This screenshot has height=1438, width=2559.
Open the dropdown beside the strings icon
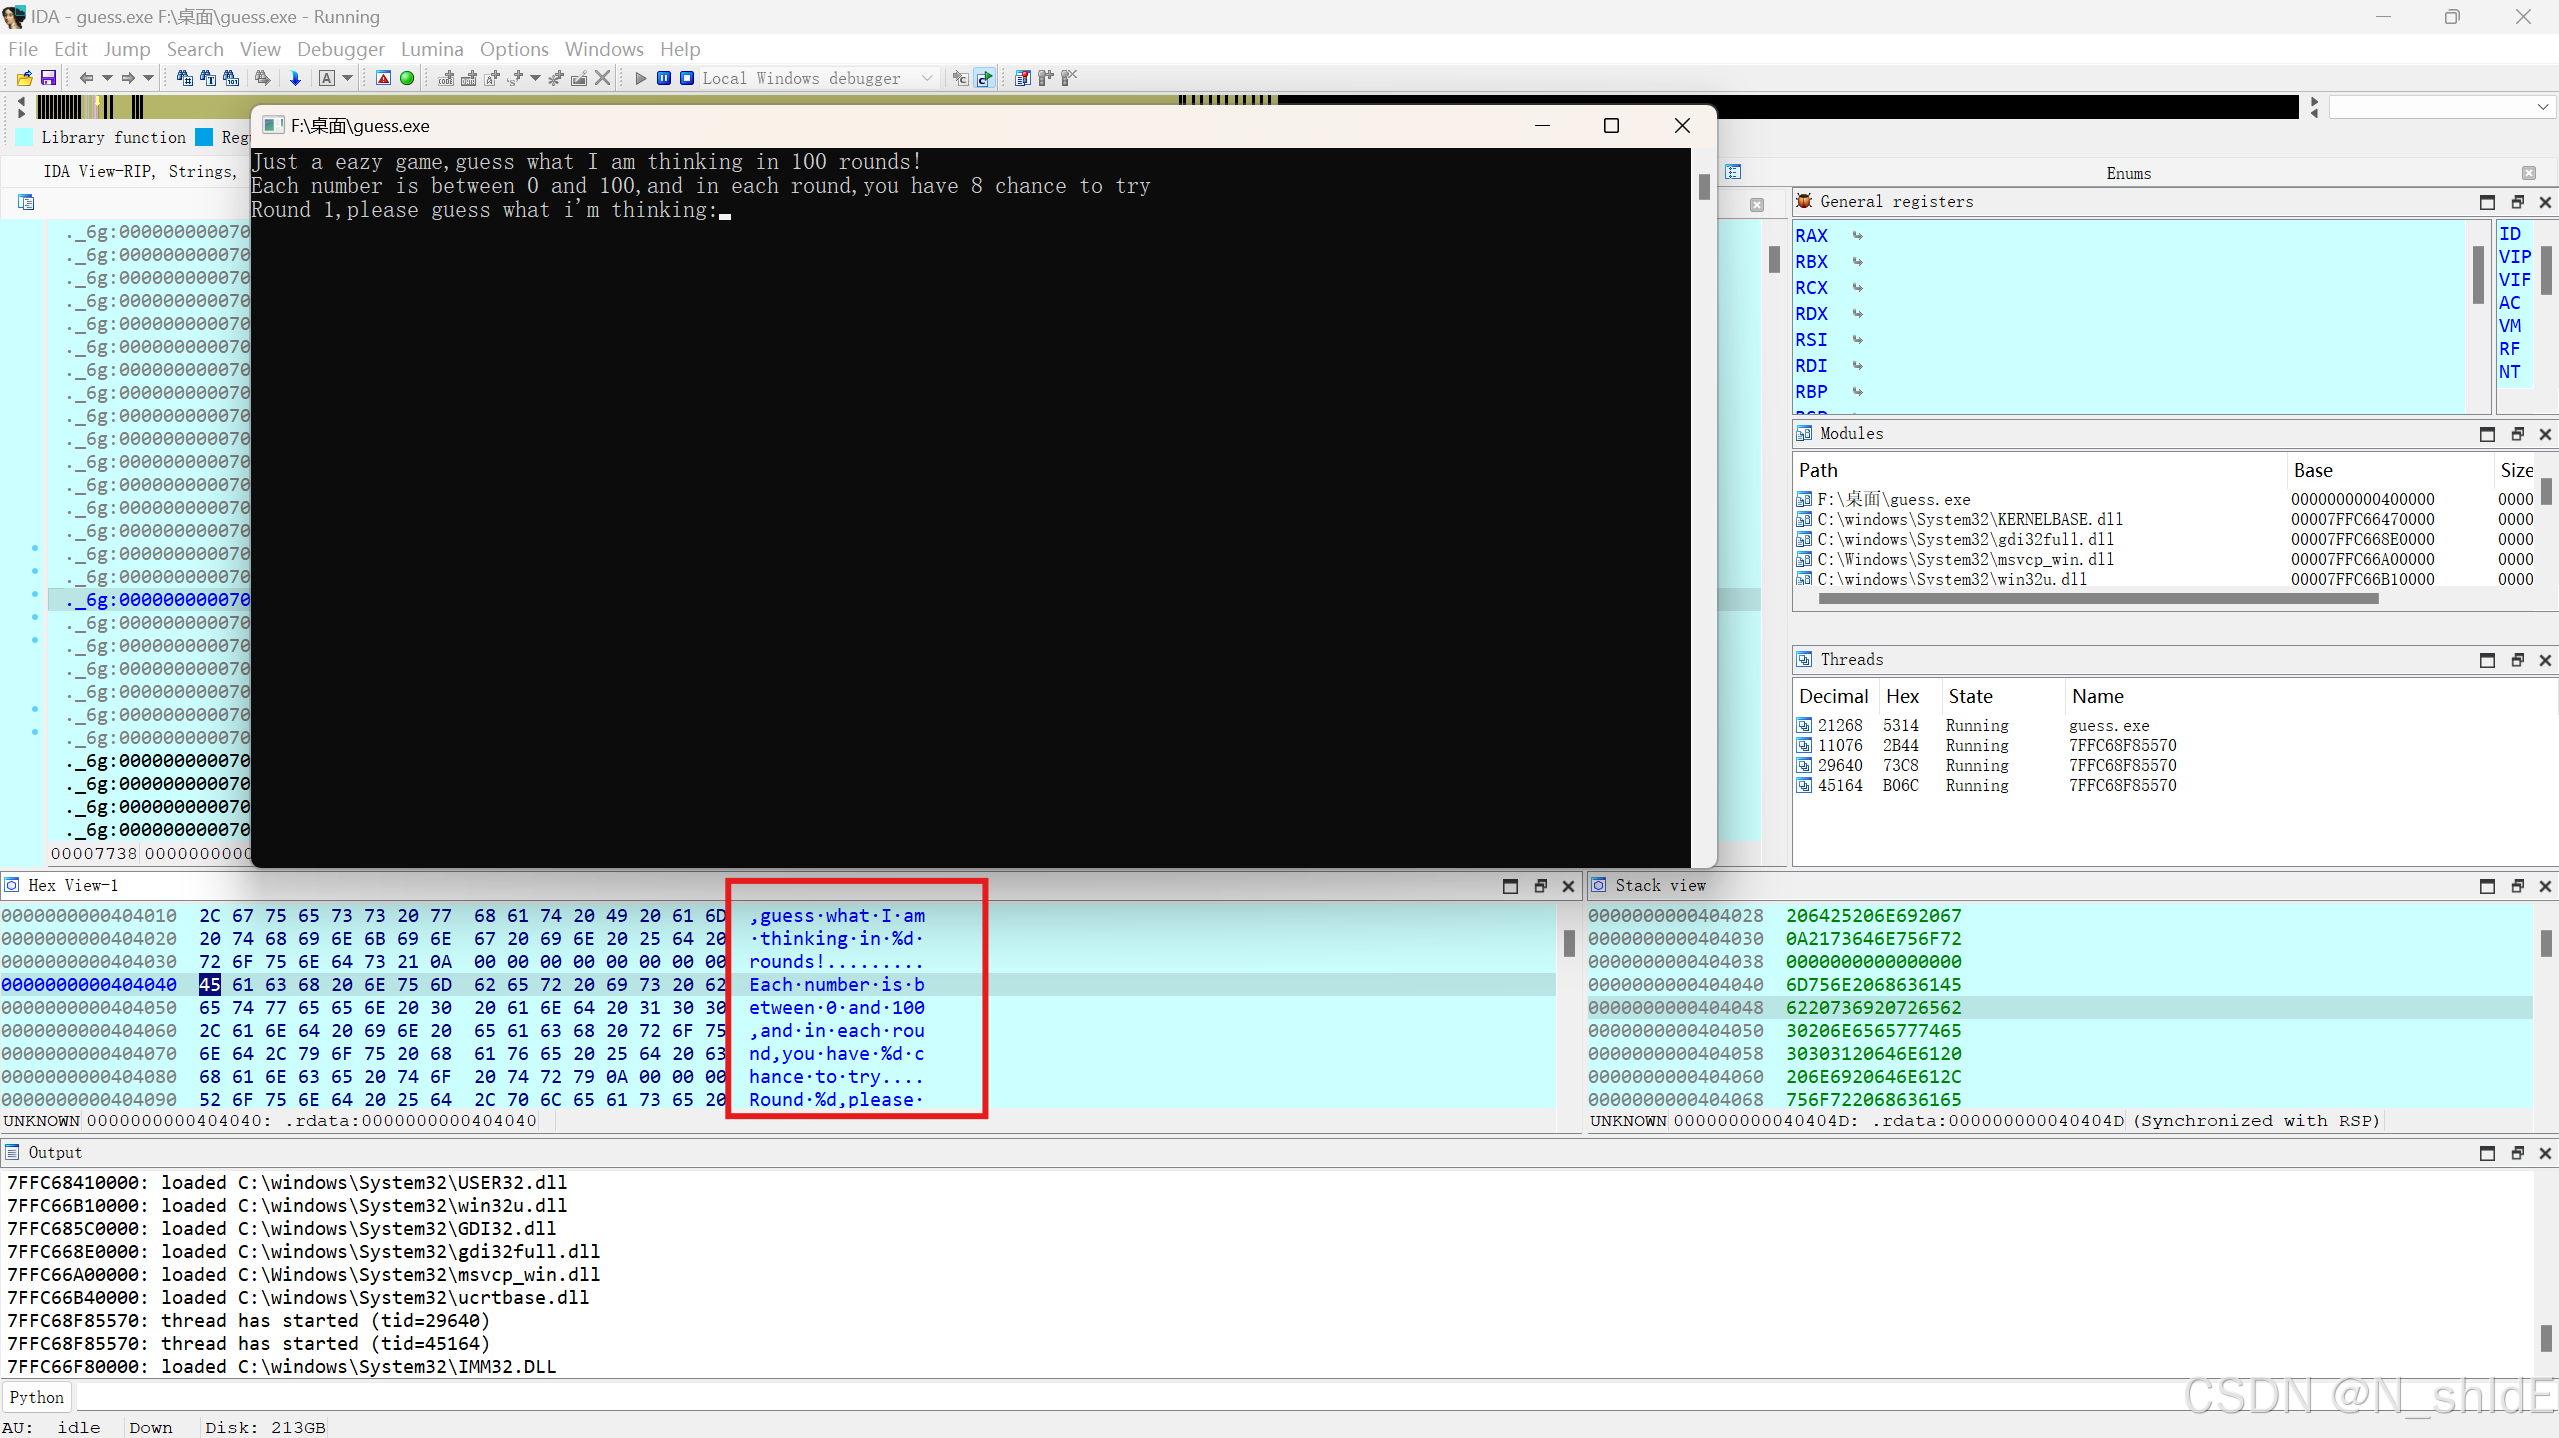pos(346,78)
